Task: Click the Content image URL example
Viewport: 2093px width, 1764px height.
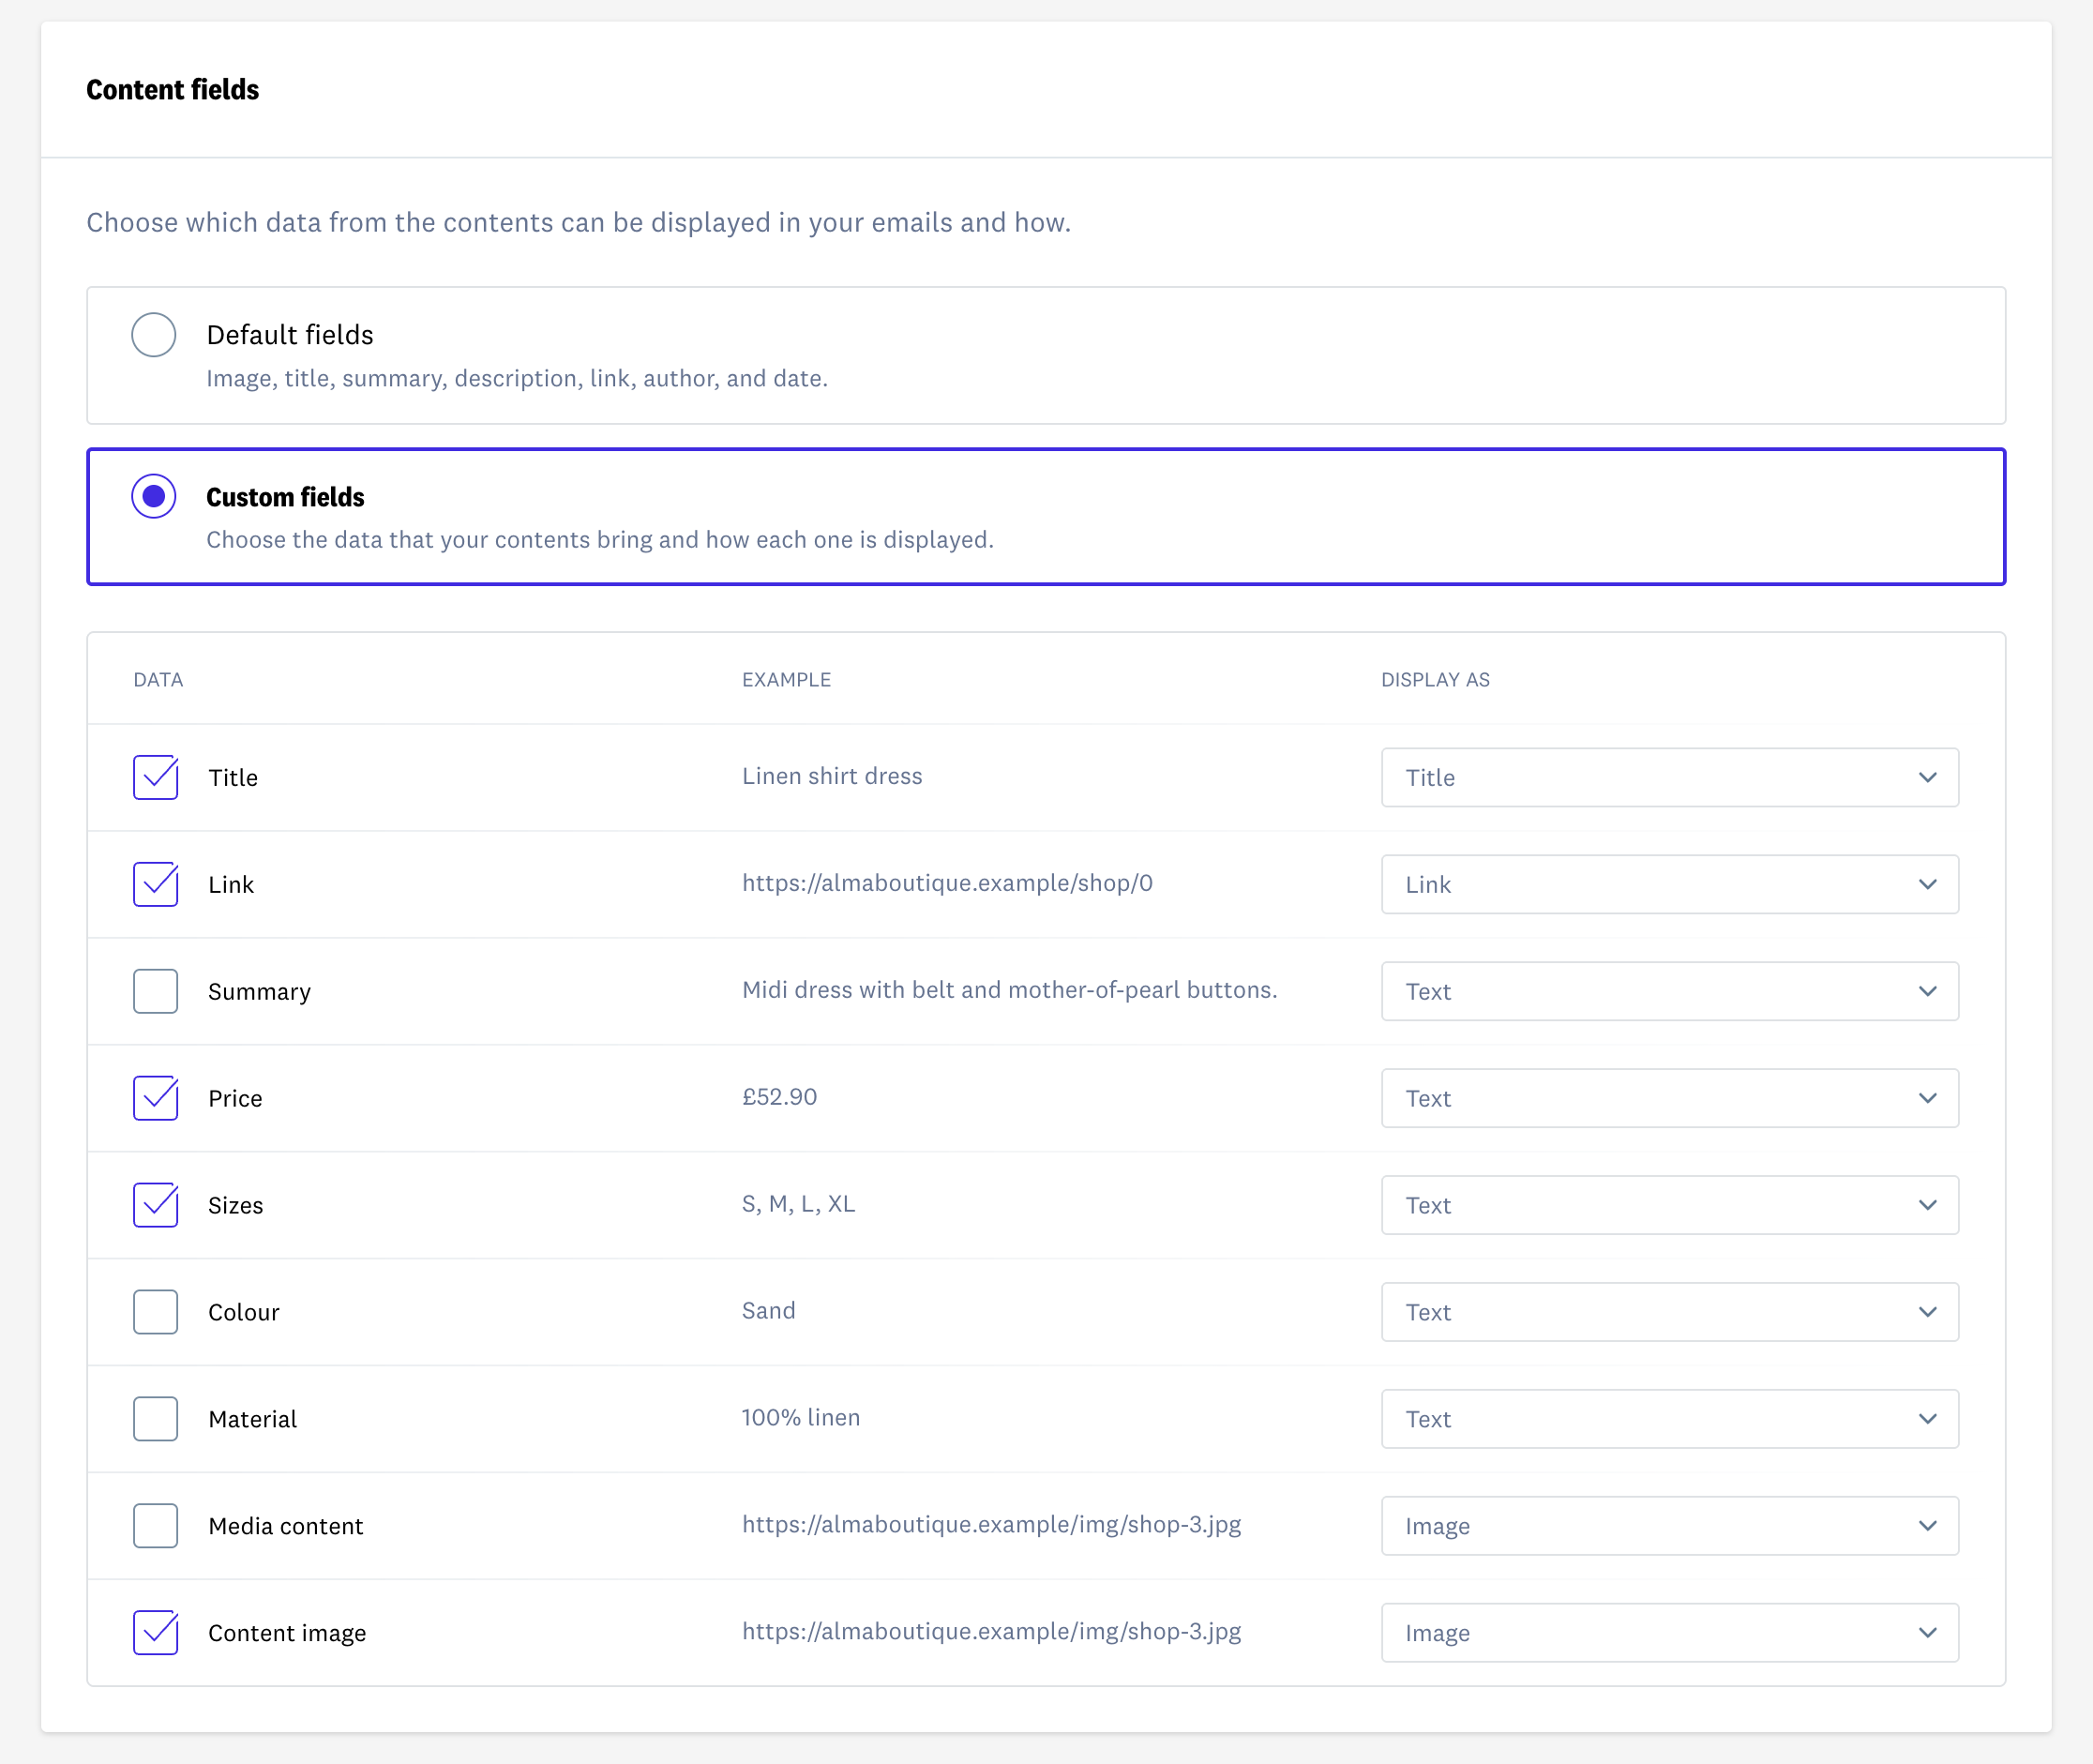Action: [x=991, y=1633]
